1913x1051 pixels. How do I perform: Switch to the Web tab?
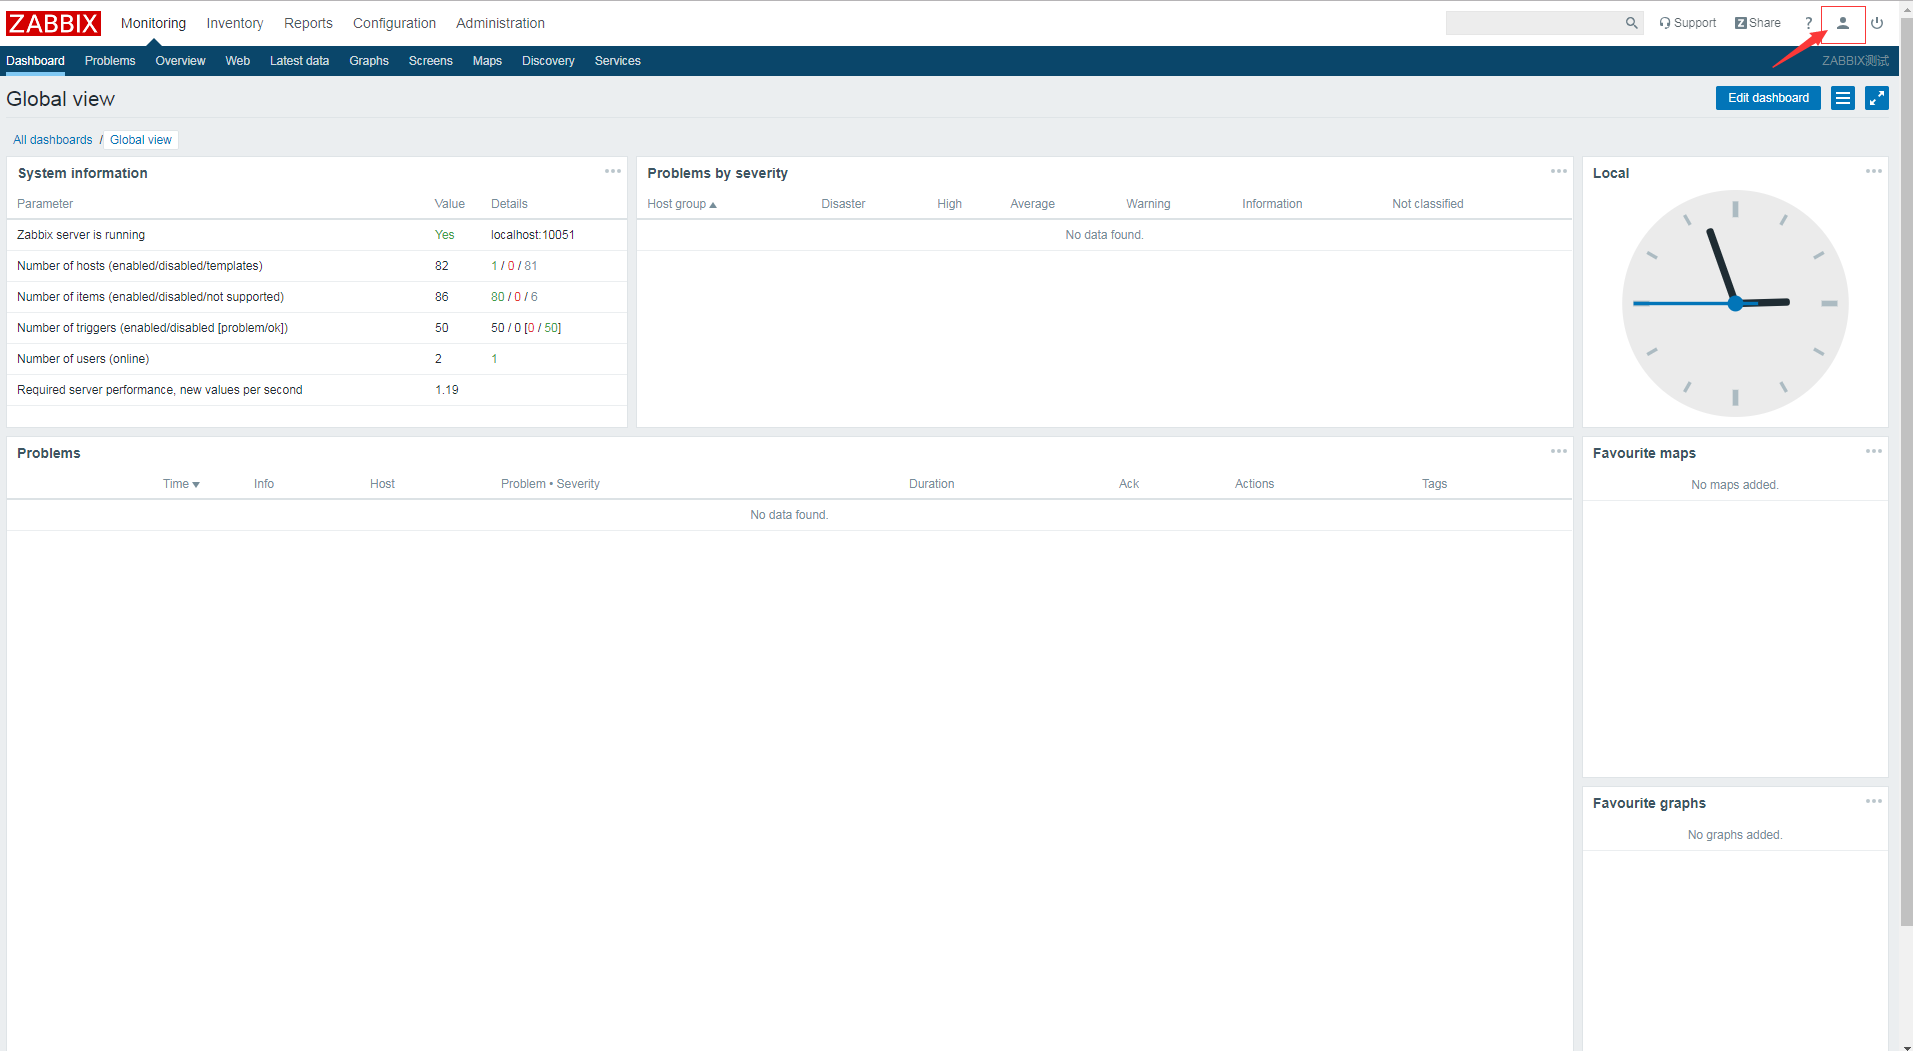click(x=238, y=61)
